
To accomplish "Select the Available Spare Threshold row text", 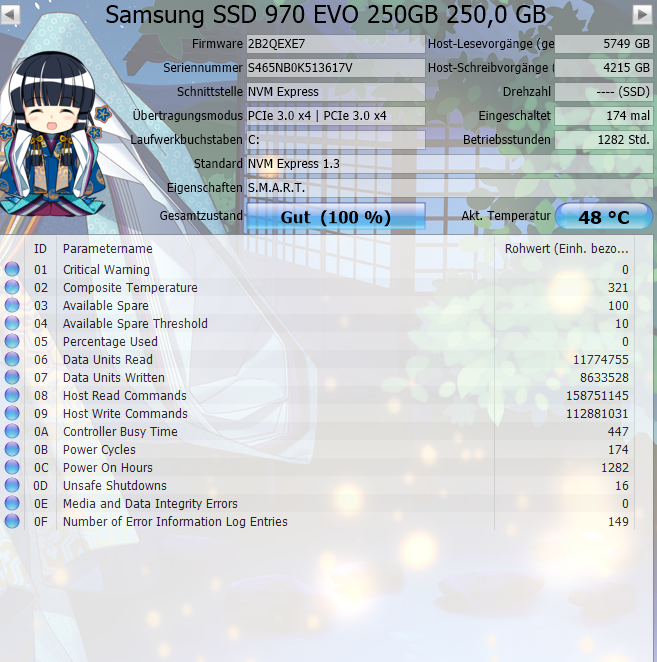I will pos(135,323).
